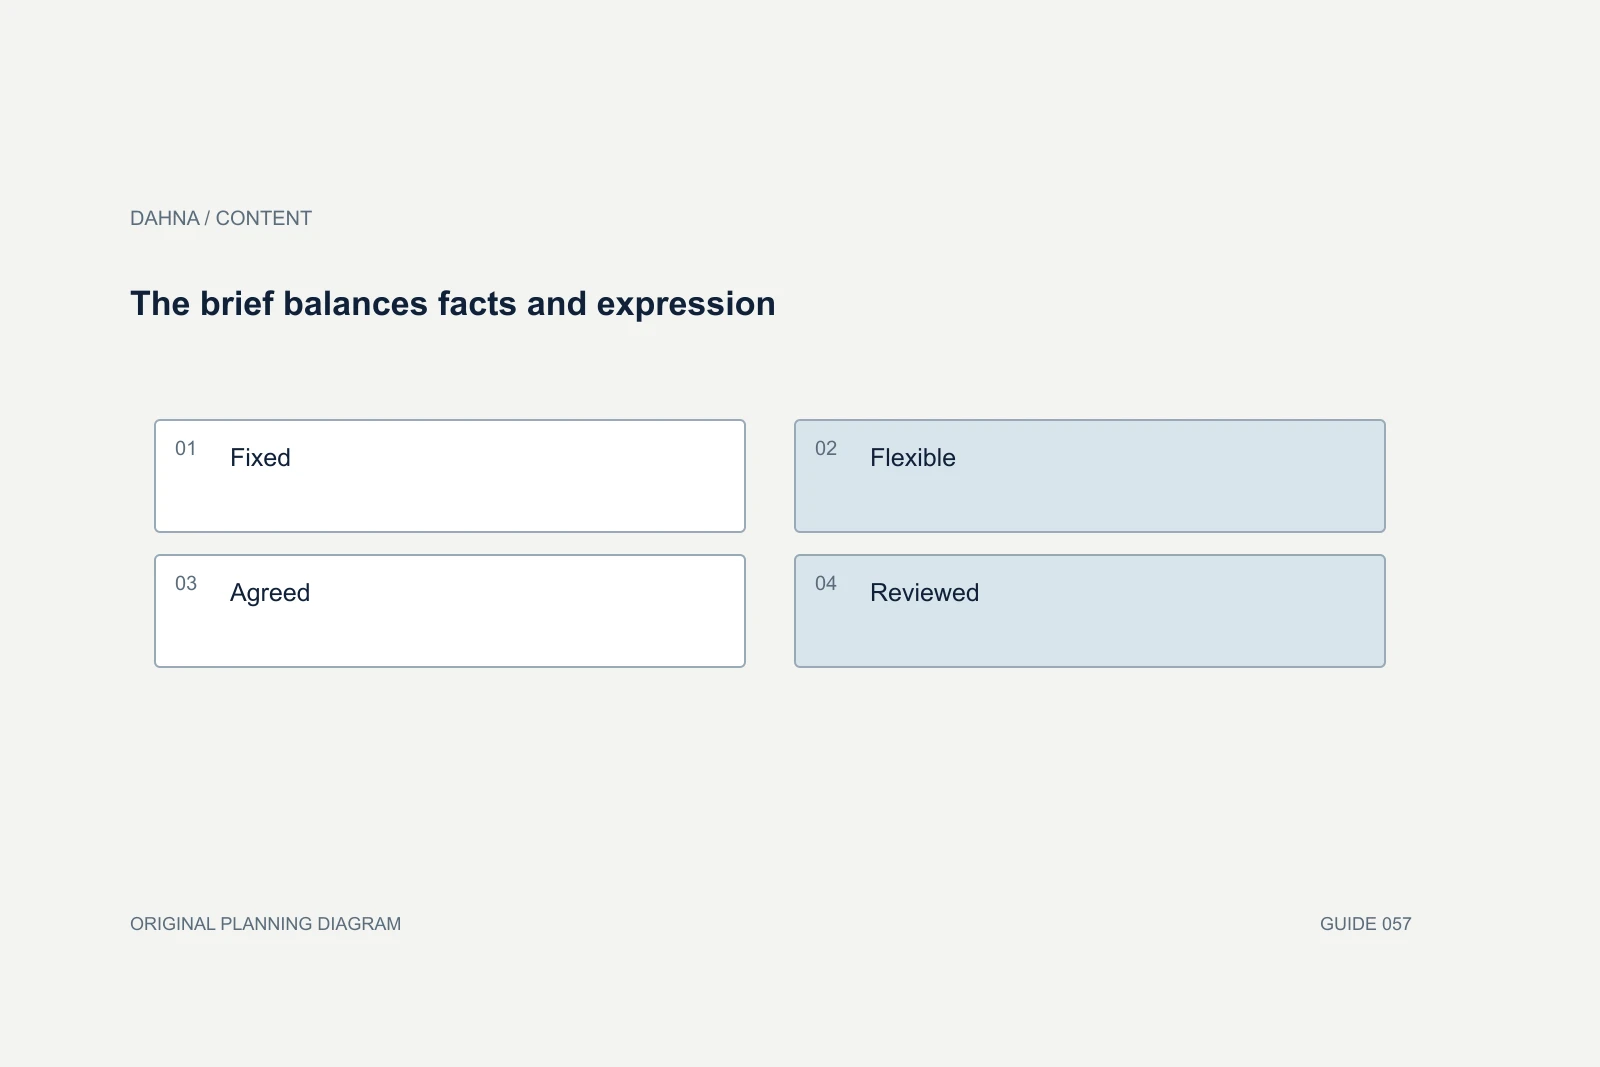Click the word expression in the heading
Screen dimensions: 1600x1067
click(x=686, y=304)
